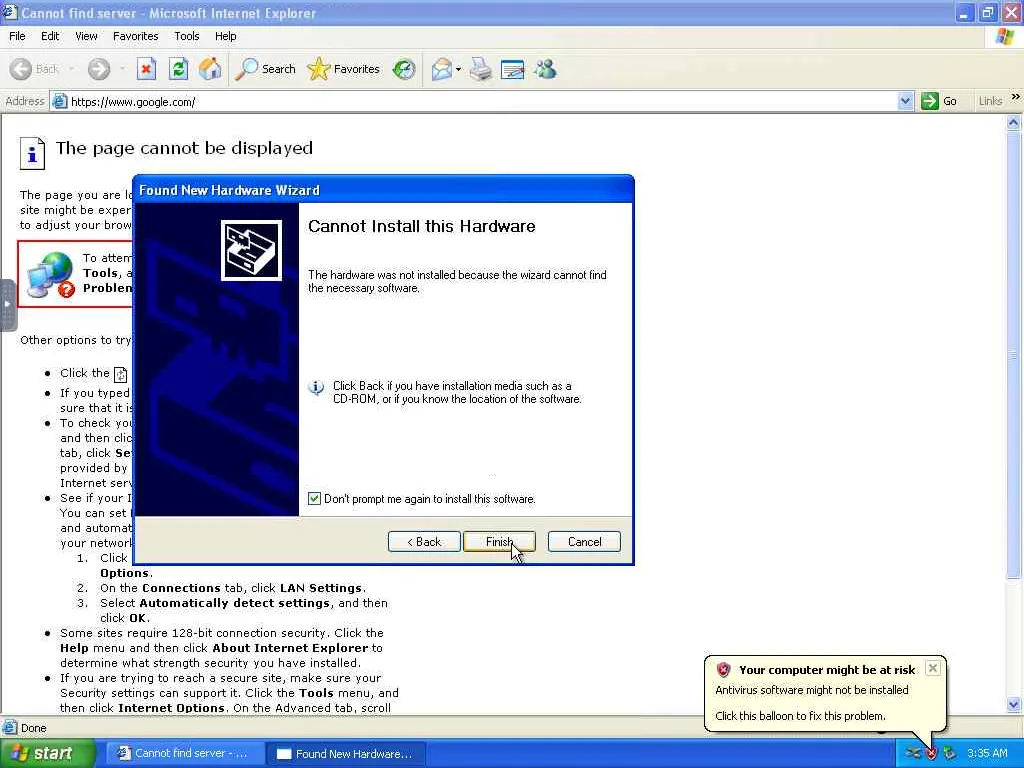Screen dimensions: 1024x768
Task: Open the Messenger people icon
Action: tap(545, 69)
